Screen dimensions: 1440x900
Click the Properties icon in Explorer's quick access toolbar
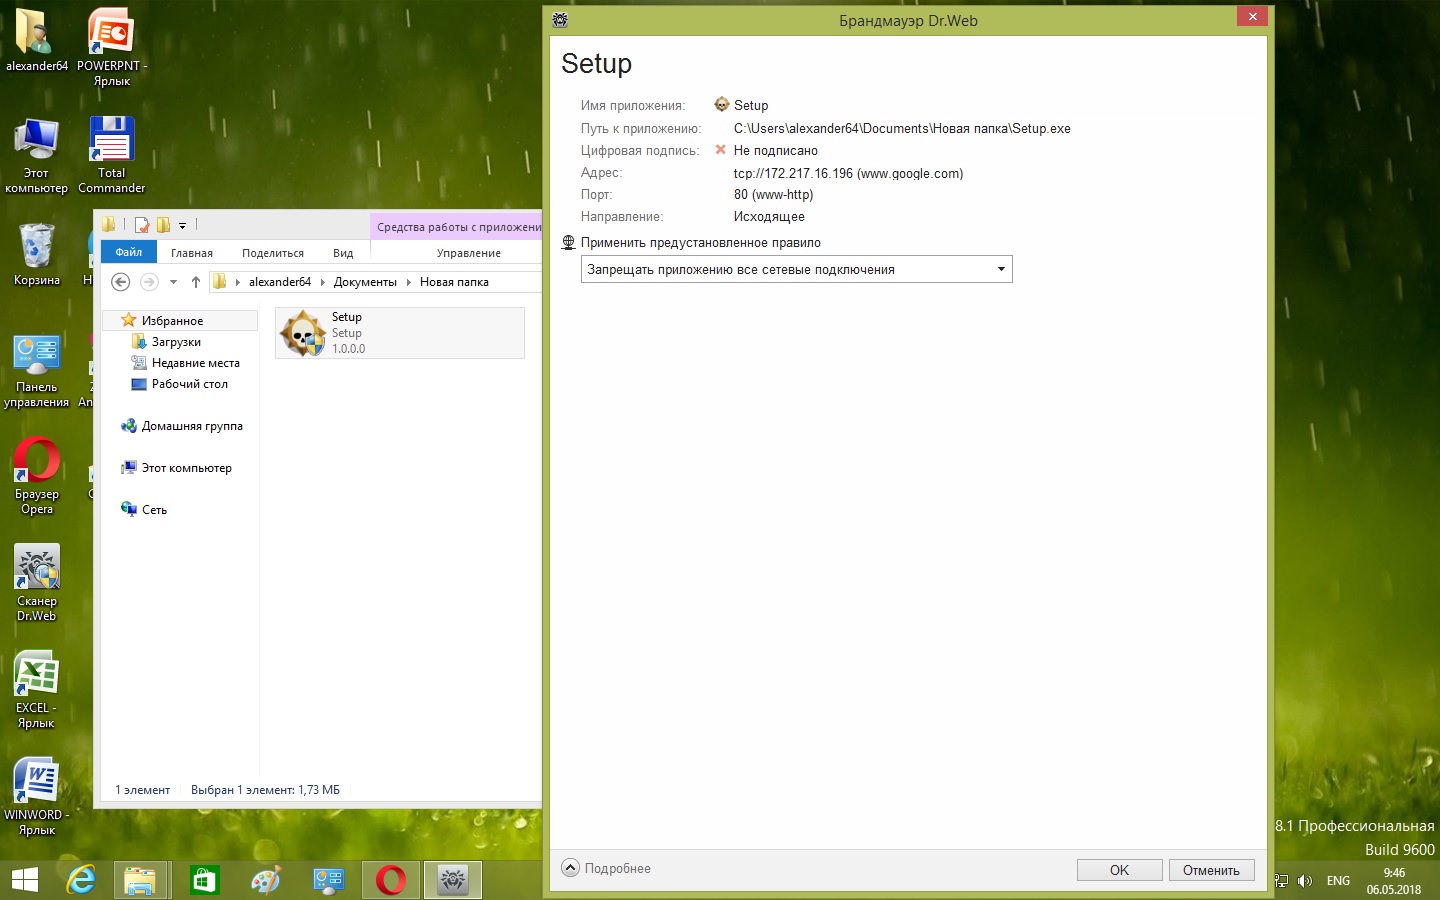(142, 225)
